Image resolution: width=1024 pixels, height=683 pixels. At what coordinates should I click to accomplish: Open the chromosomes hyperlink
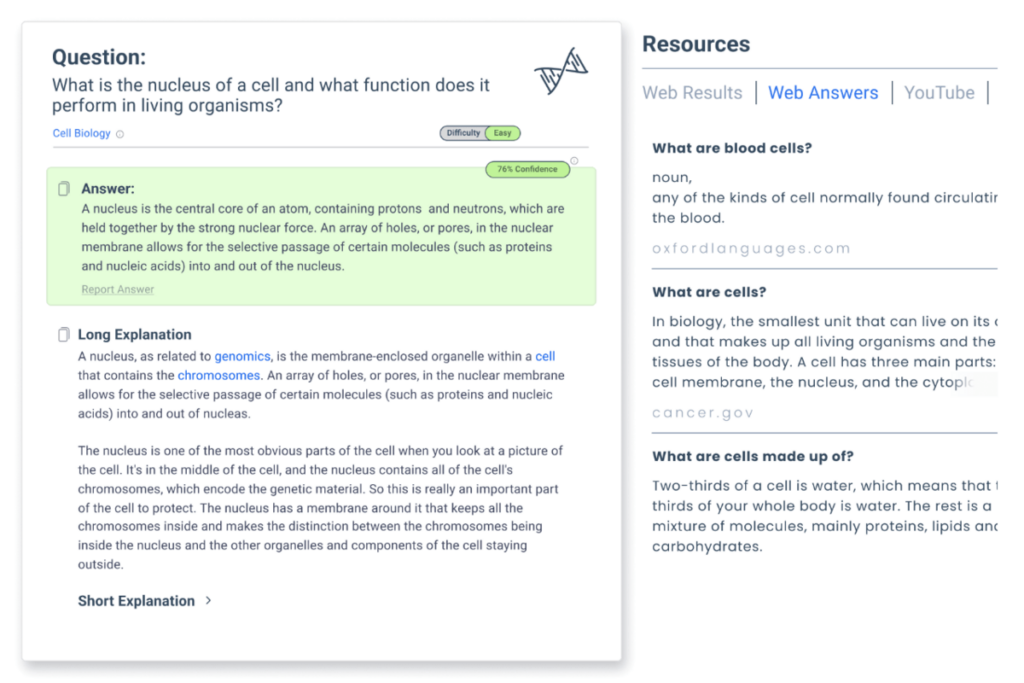tap(219, 375)
